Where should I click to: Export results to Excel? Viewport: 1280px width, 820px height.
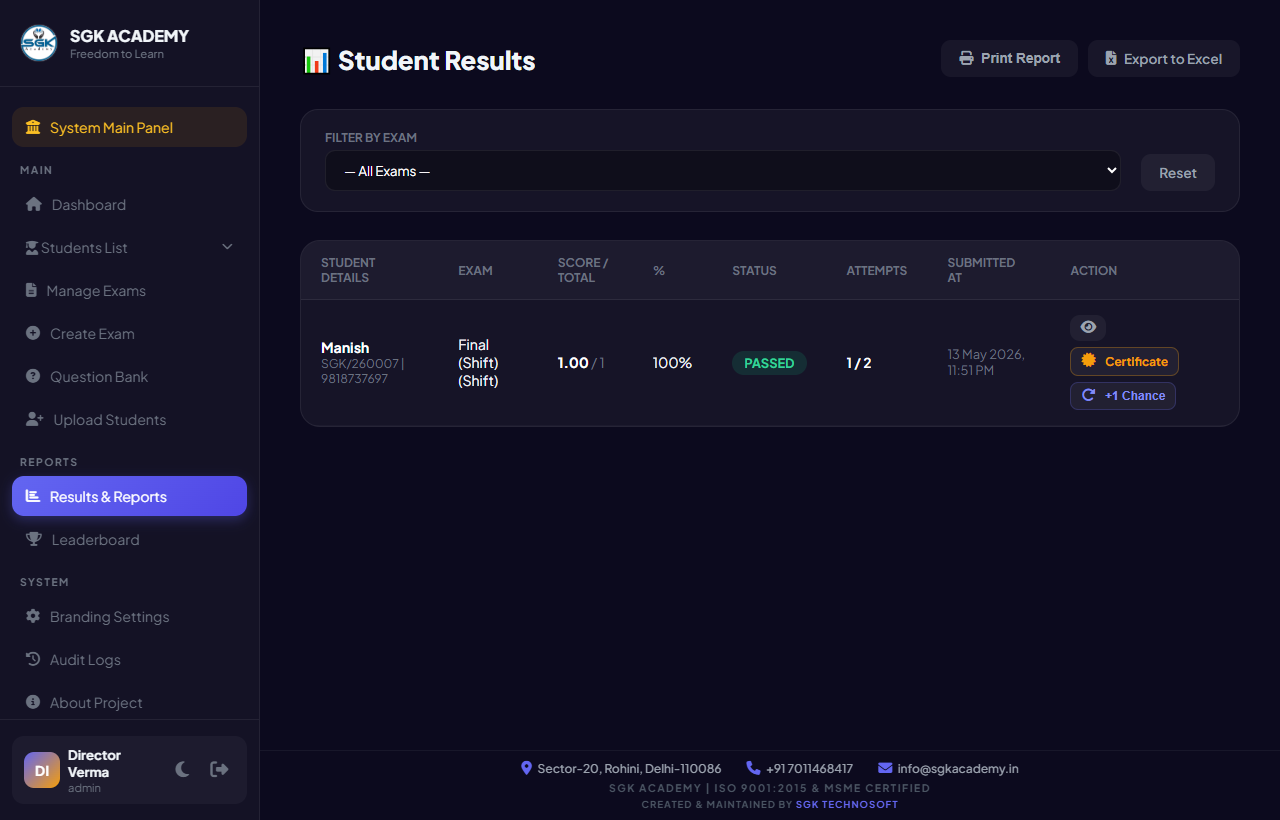click(x=1164, y=58)
